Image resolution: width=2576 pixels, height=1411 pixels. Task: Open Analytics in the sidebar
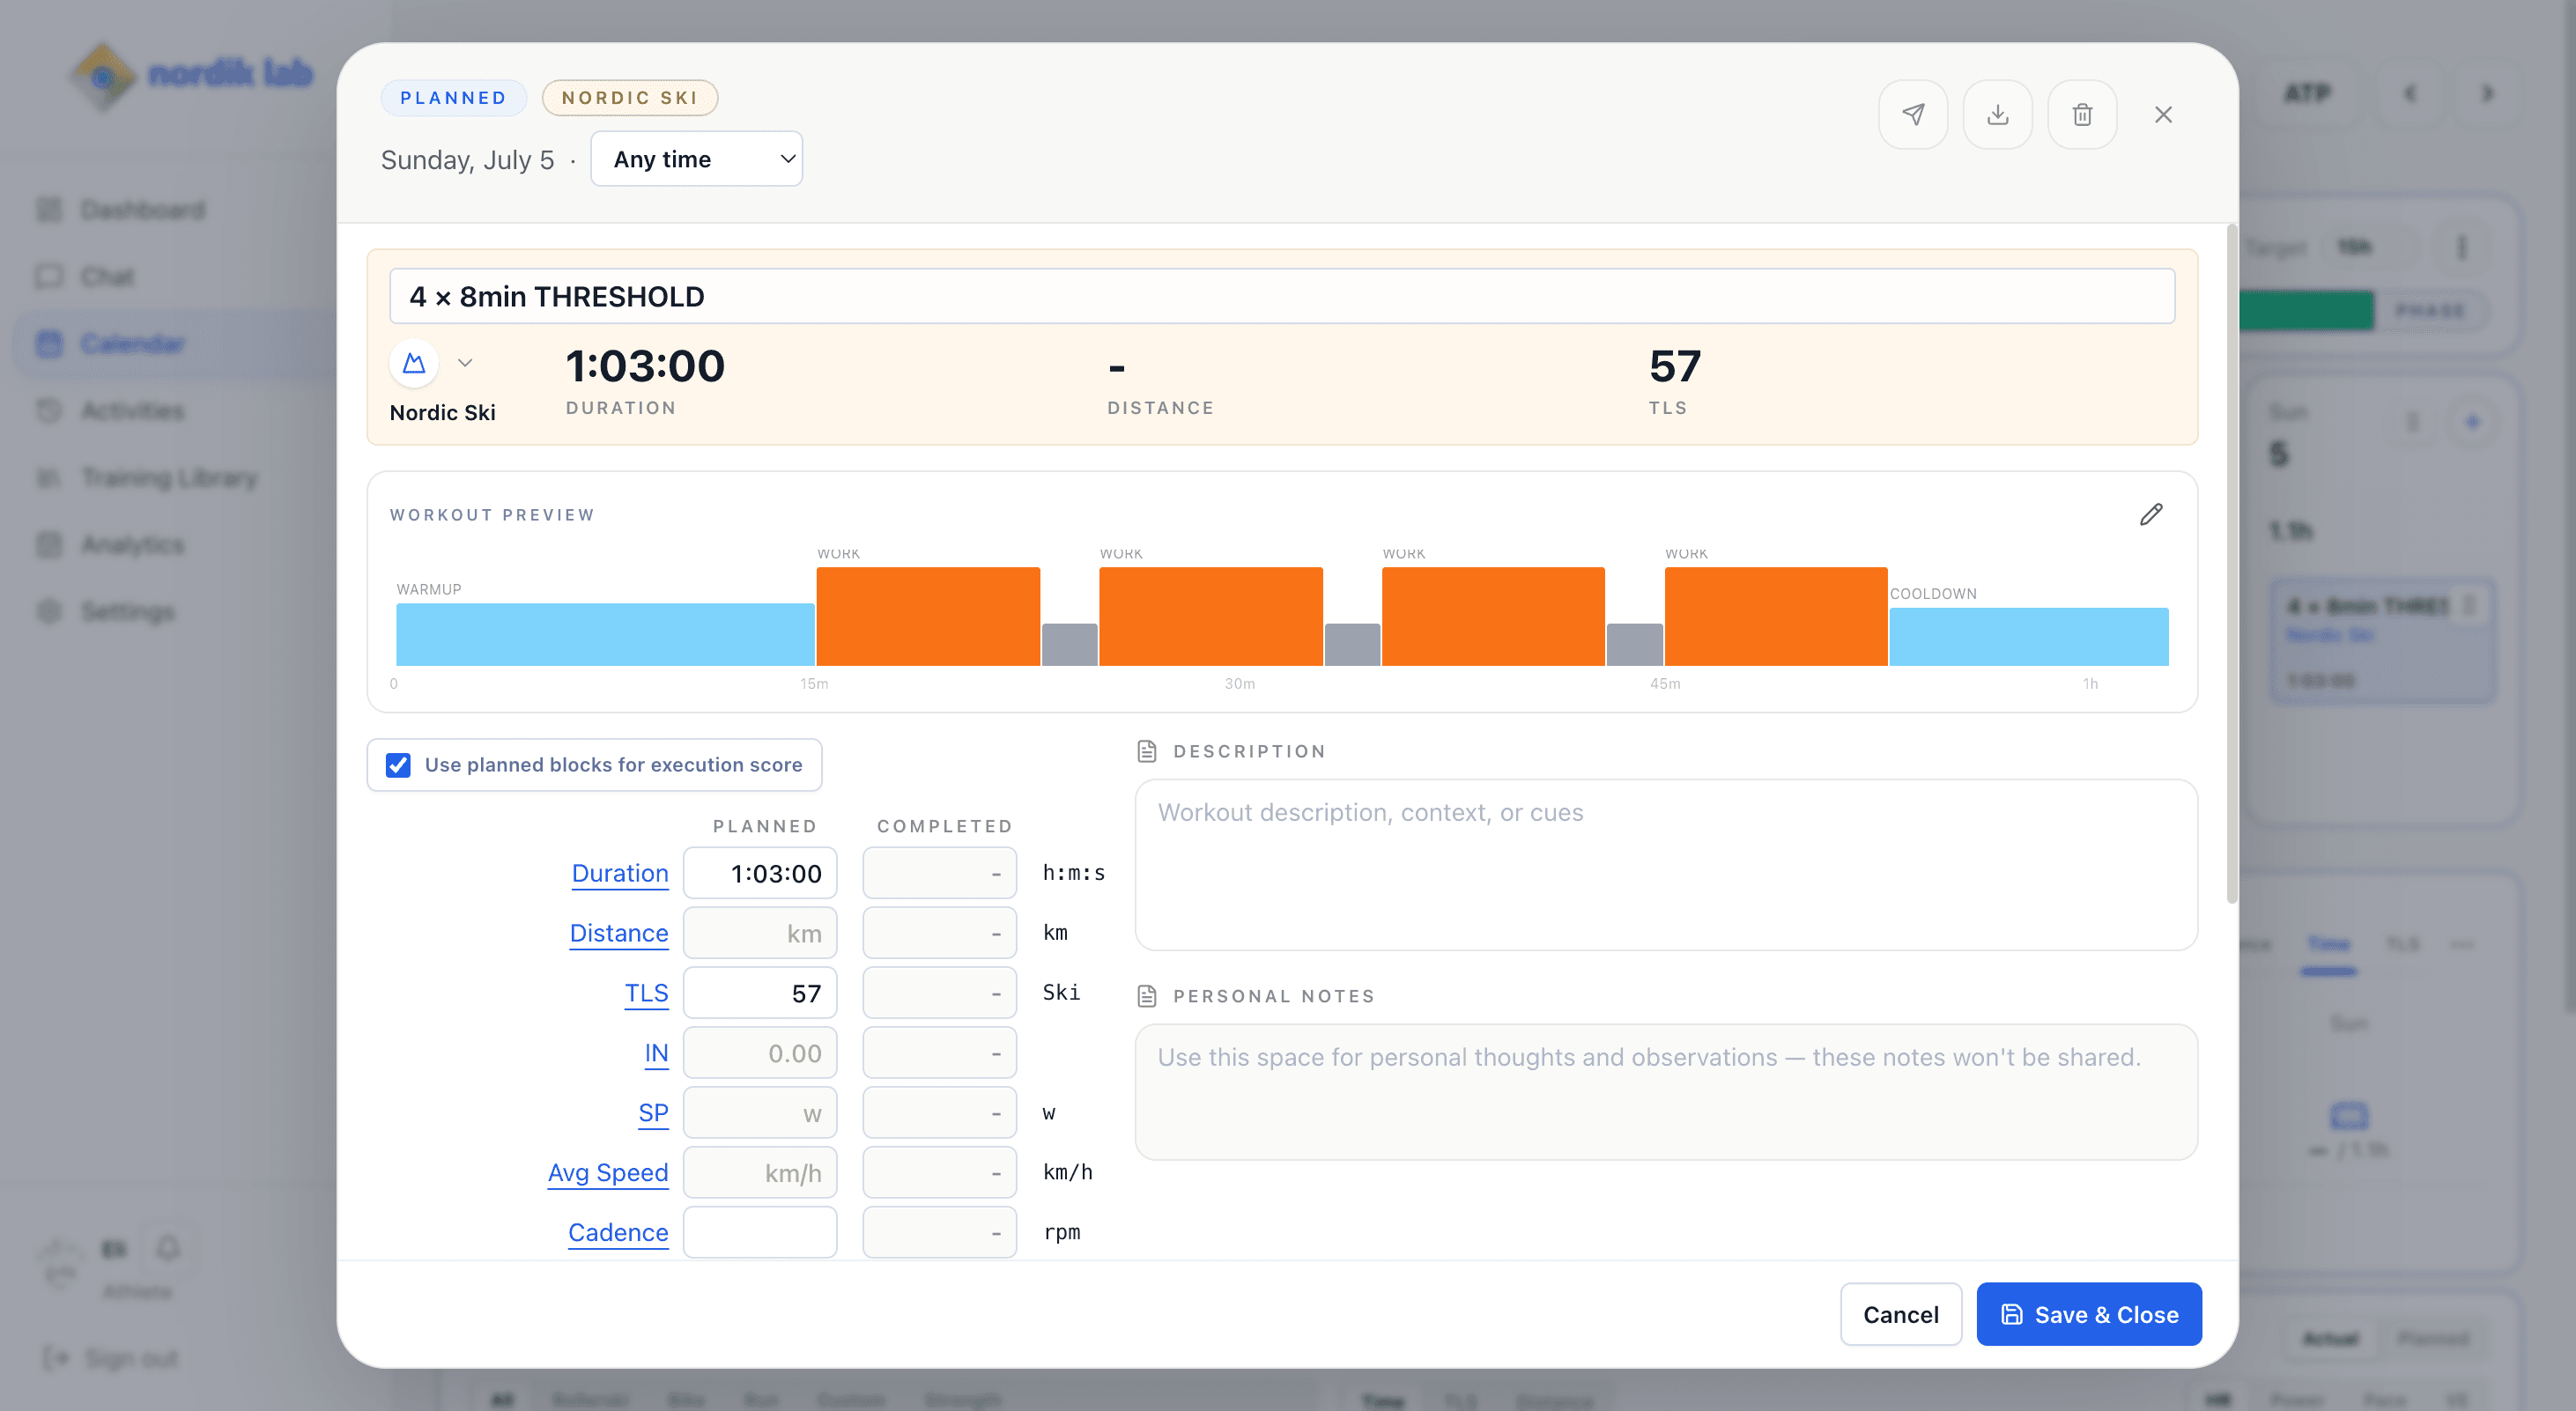click(x=133, y=544)
